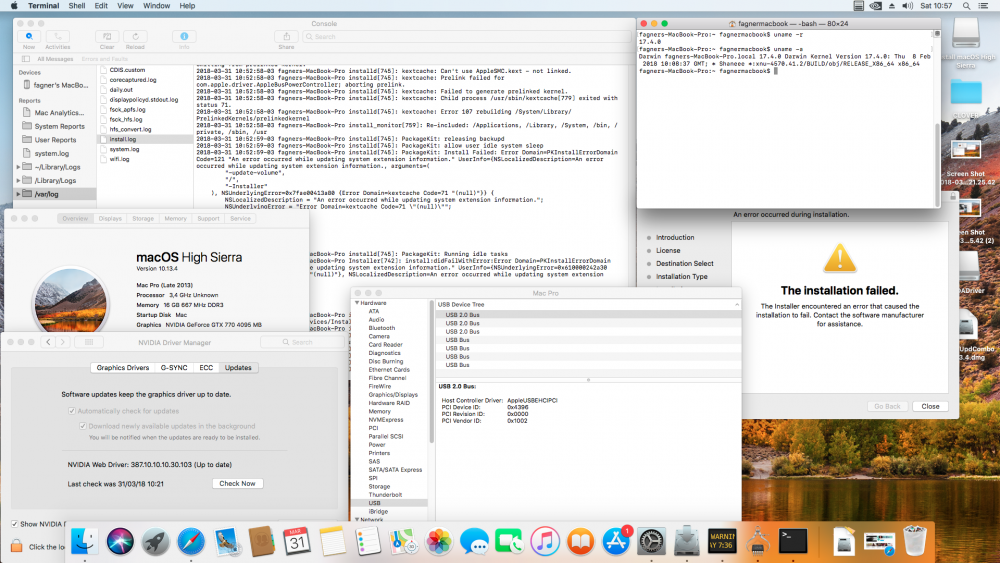Open Finder from the Dock
Viewport: 1000px width, 563px height.
point(84,541)
